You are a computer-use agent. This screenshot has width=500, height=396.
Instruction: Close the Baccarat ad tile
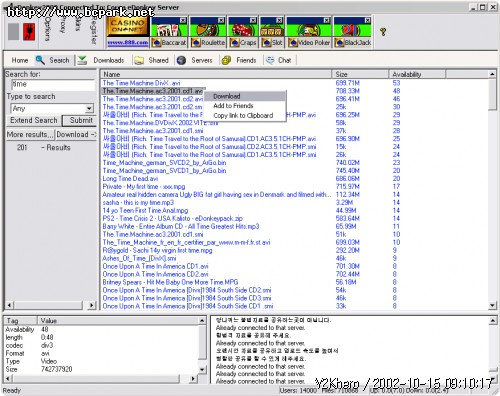point(183,20)
